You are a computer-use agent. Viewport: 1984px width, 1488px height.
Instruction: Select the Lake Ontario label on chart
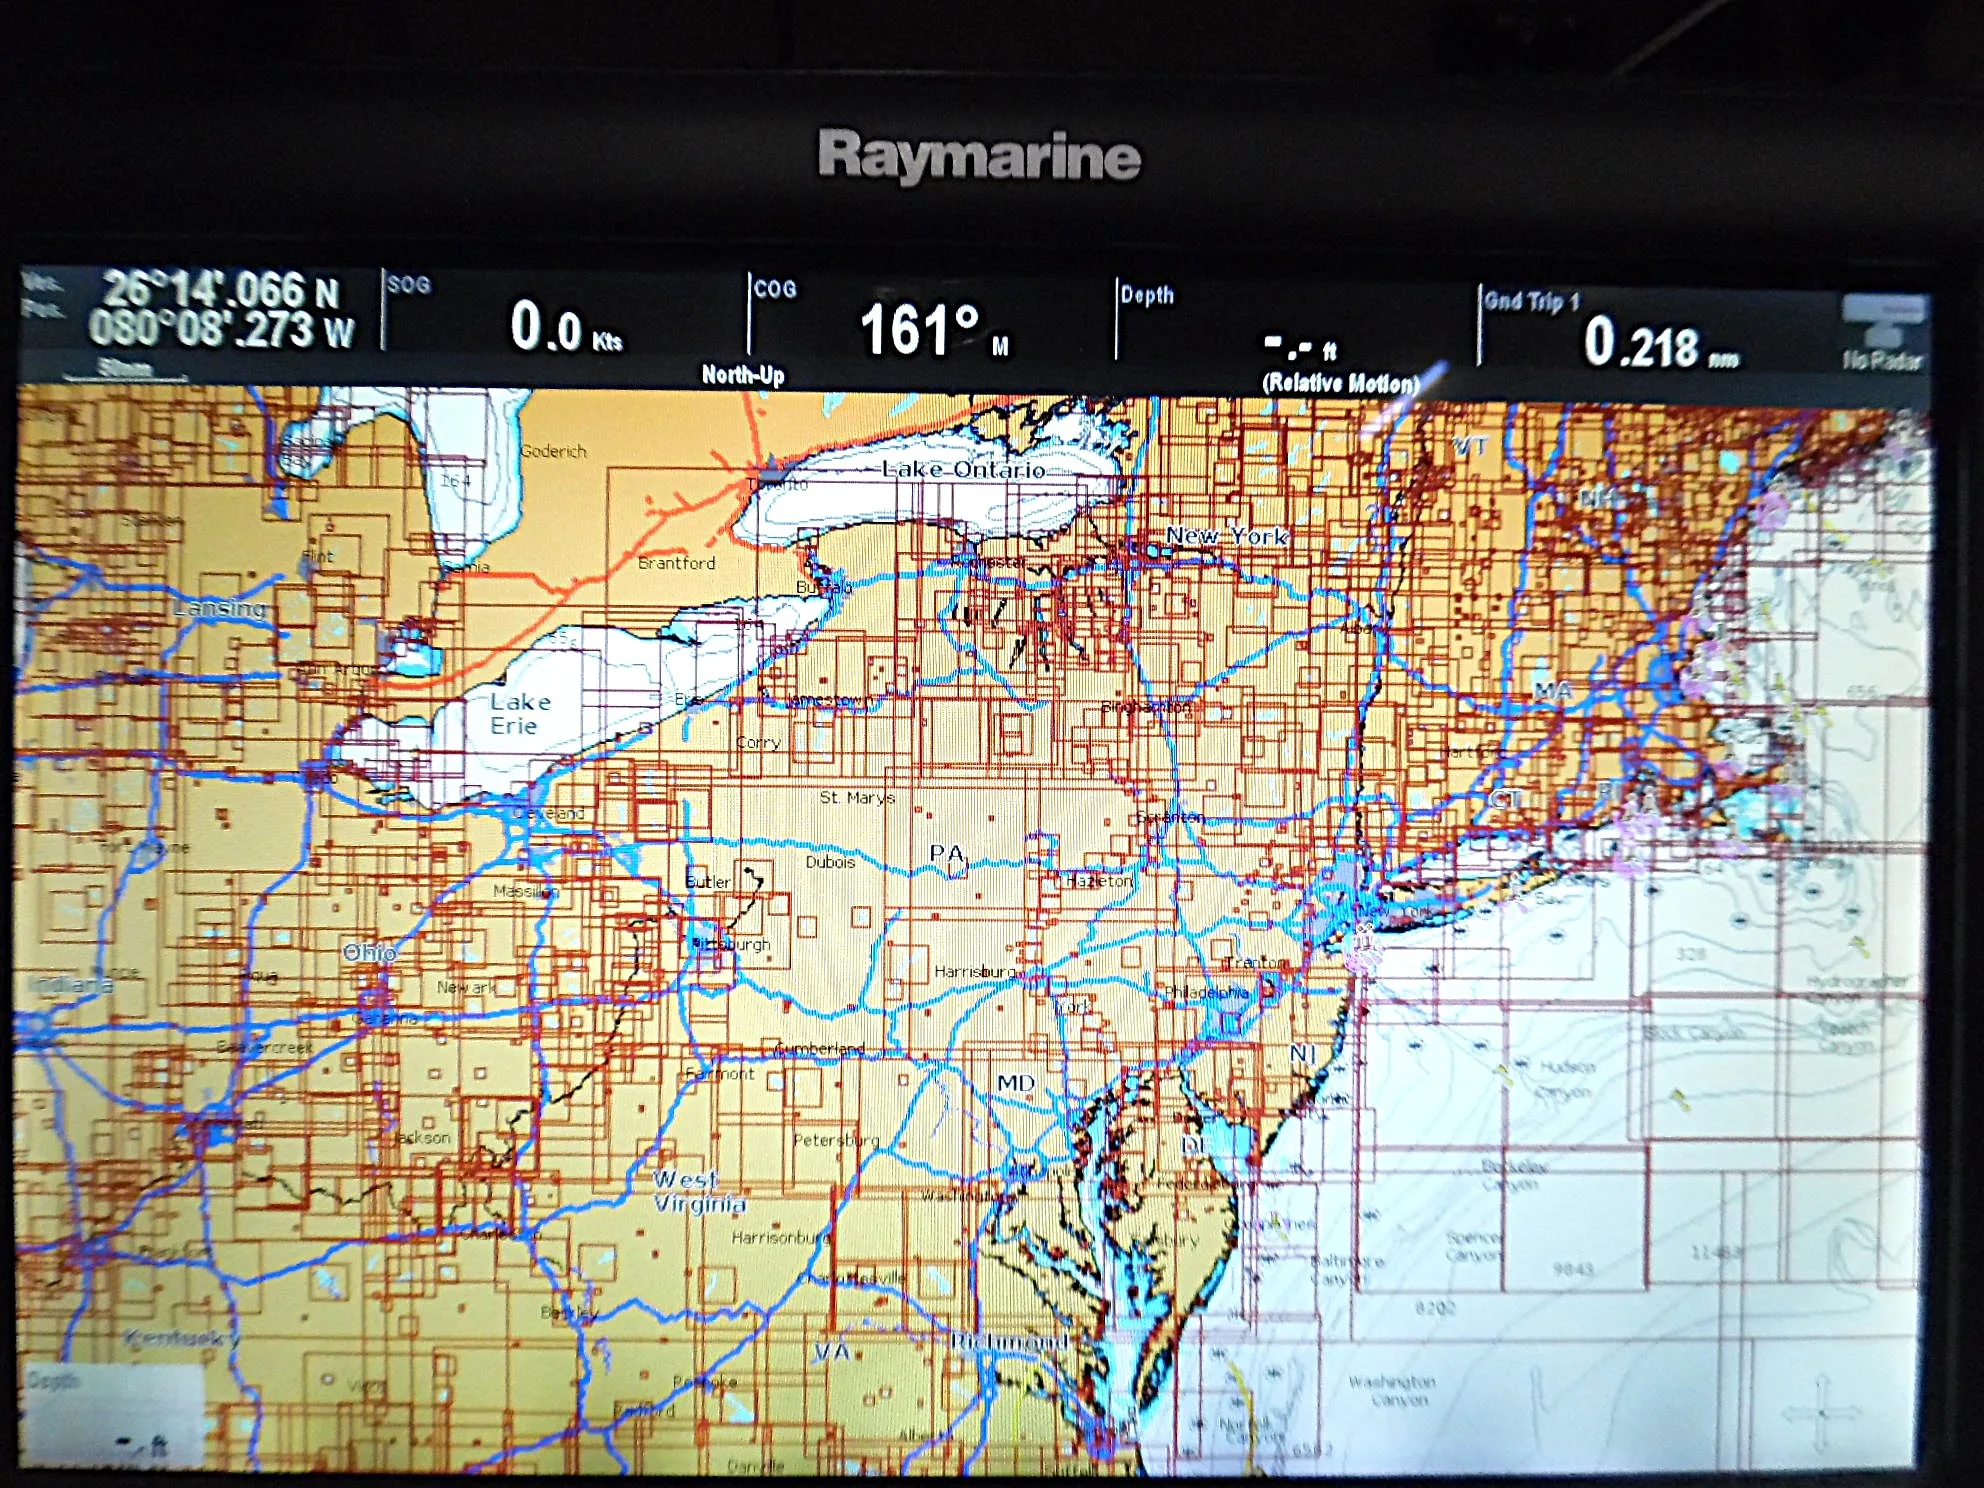(x=963, y=469)
